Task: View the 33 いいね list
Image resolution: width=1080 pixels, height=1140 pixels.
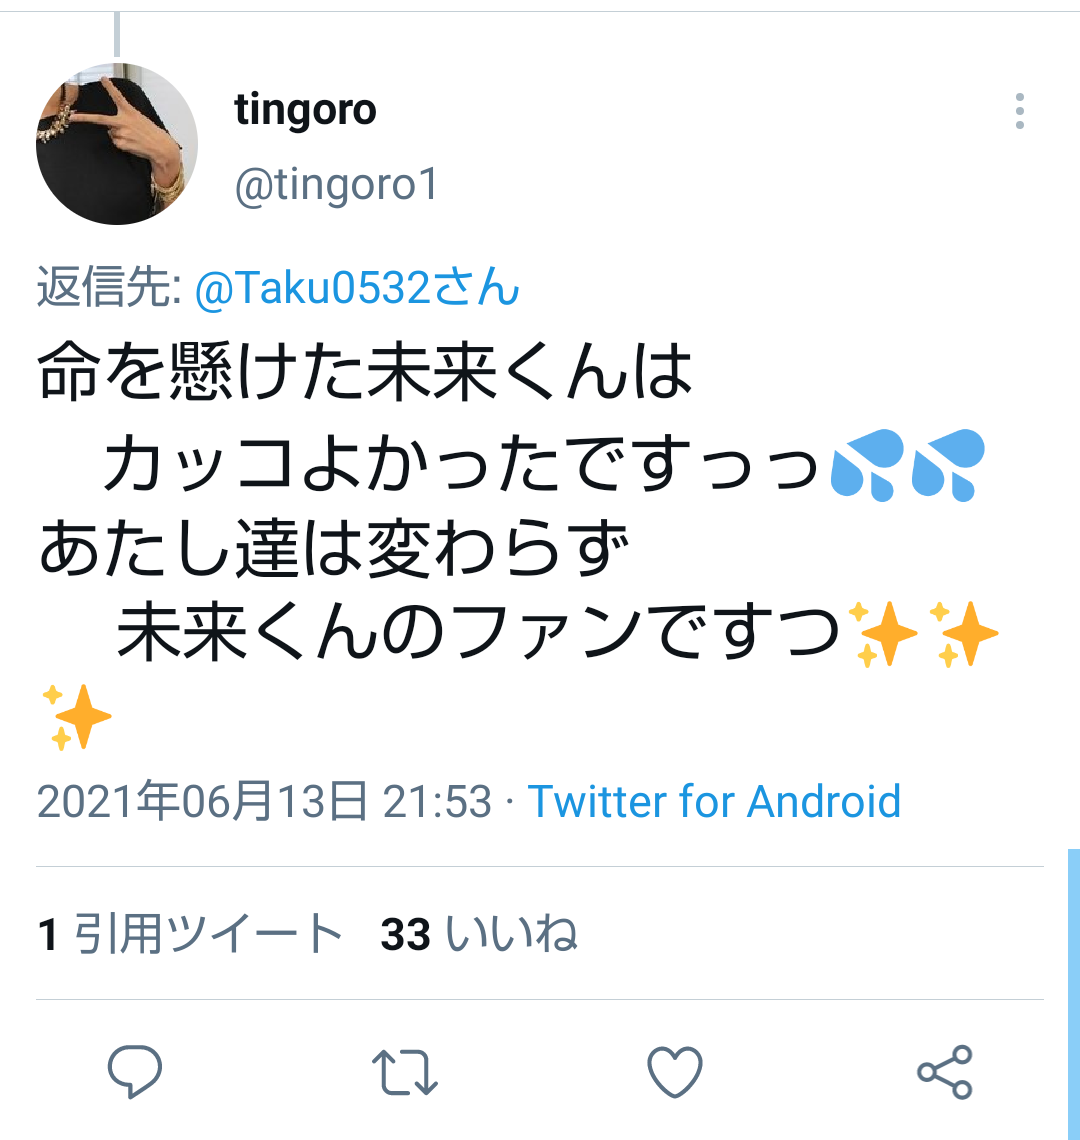Action: coord(479,934)
